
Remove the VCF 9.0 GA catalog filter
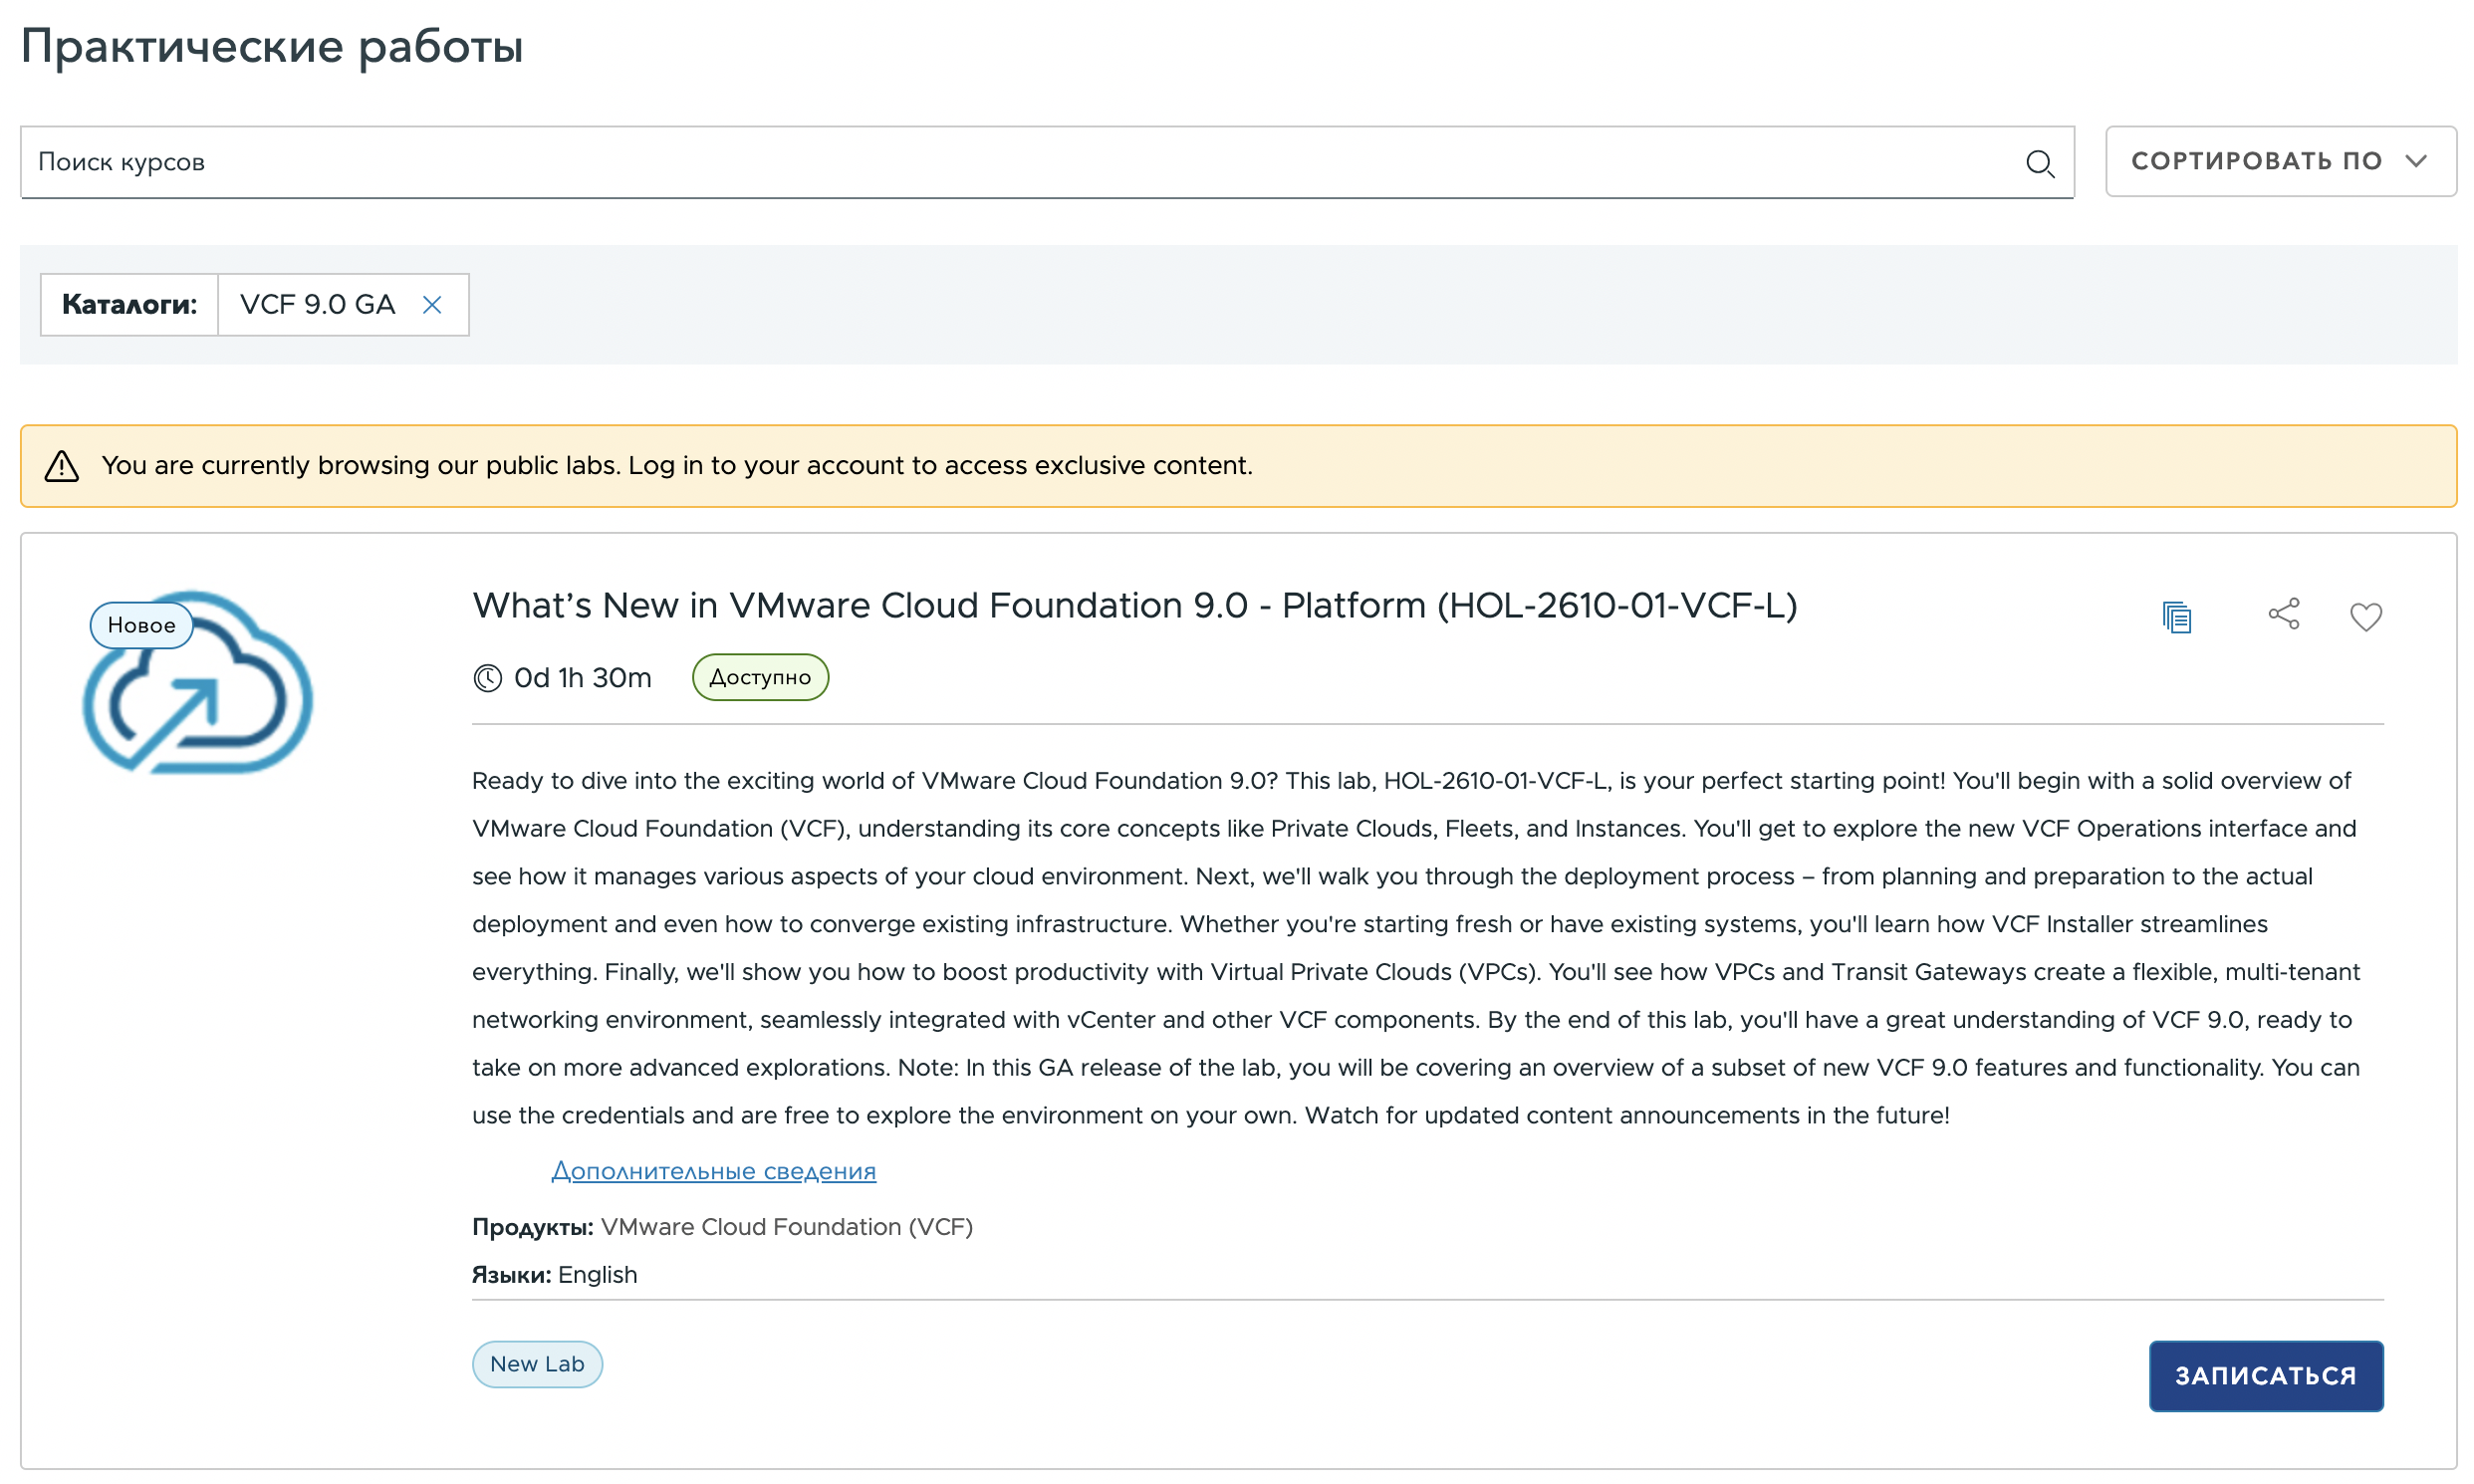point(433,305)
